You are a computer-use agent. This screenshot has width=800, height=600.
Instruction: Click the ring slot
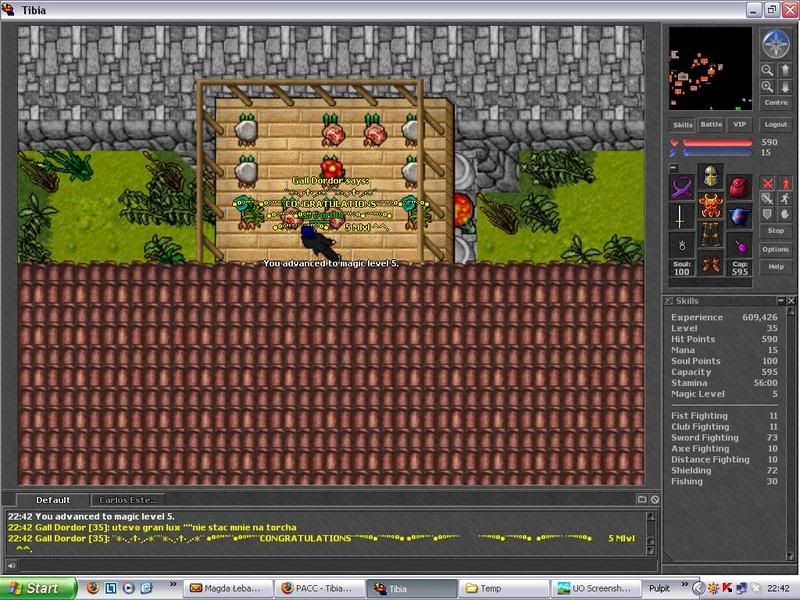coord(682,245)
